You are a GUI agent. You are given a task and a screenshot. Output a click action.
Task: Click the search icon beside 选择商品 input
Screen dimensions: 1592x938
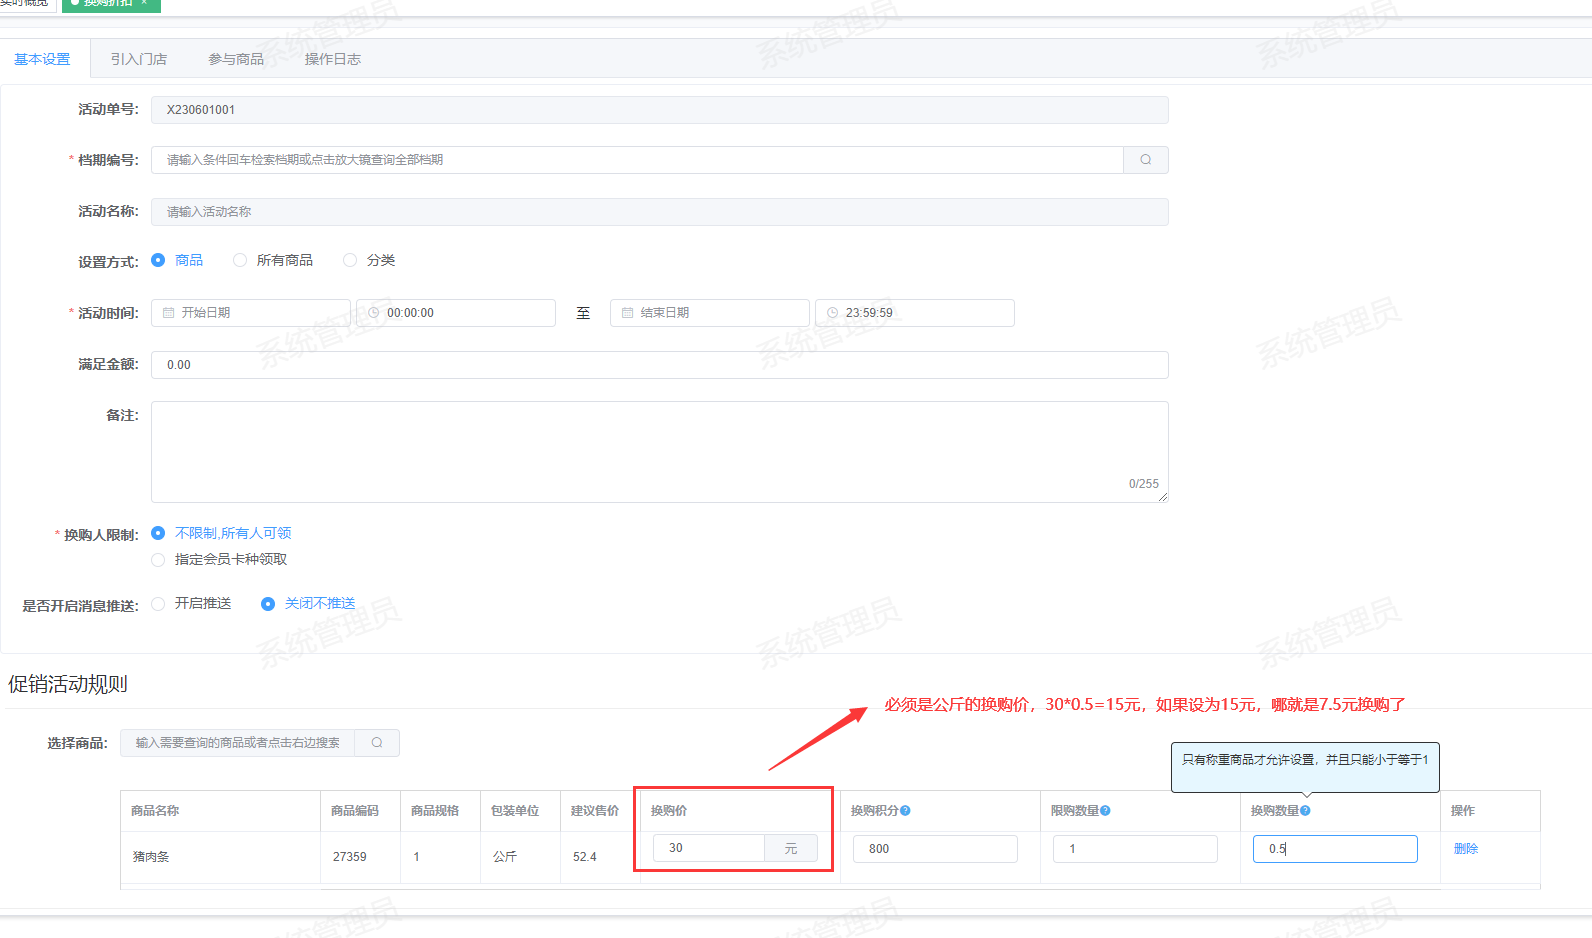point(377,743)
